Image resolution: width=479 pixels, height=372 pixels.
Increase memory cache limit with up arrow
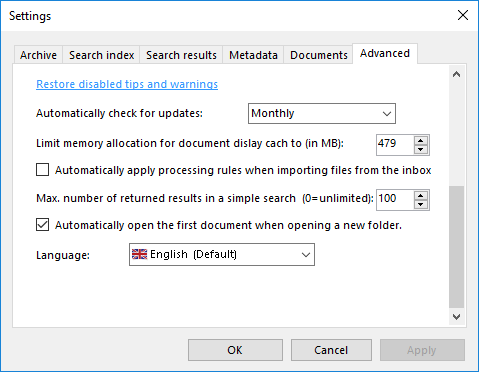tap(421, 141)
